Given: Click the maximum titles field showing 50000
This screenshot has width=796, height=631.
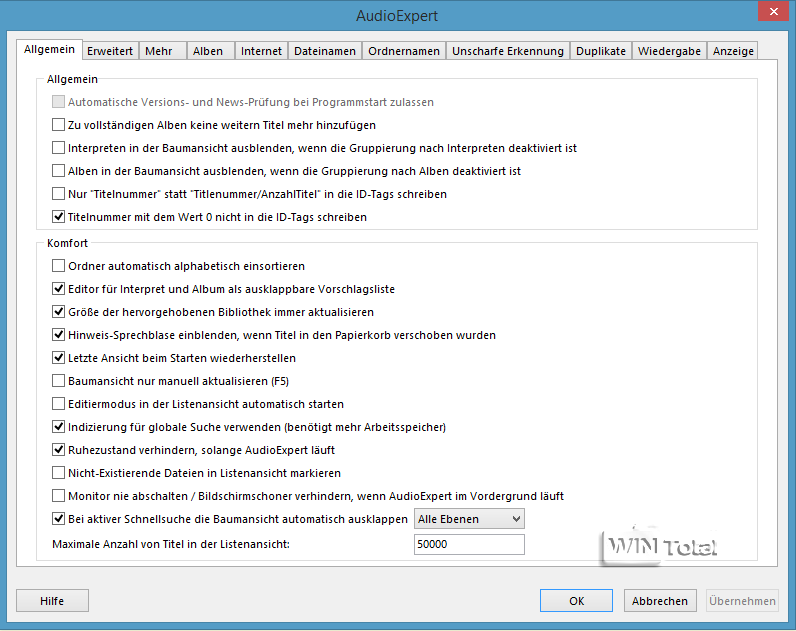Looking at the screenshot, I should [469, 544].
